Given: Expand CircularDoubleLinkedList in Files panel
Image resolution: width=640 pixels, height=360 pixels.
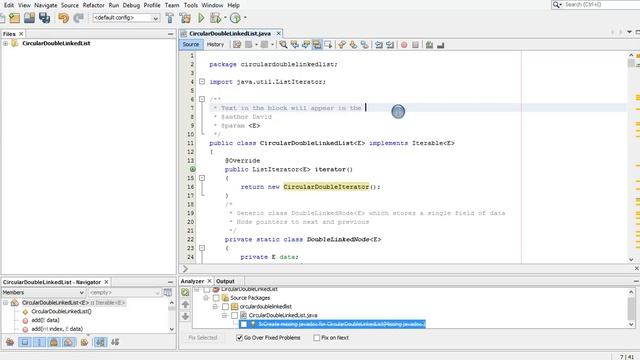Looking at the screenshot, I should pos(5,43).
